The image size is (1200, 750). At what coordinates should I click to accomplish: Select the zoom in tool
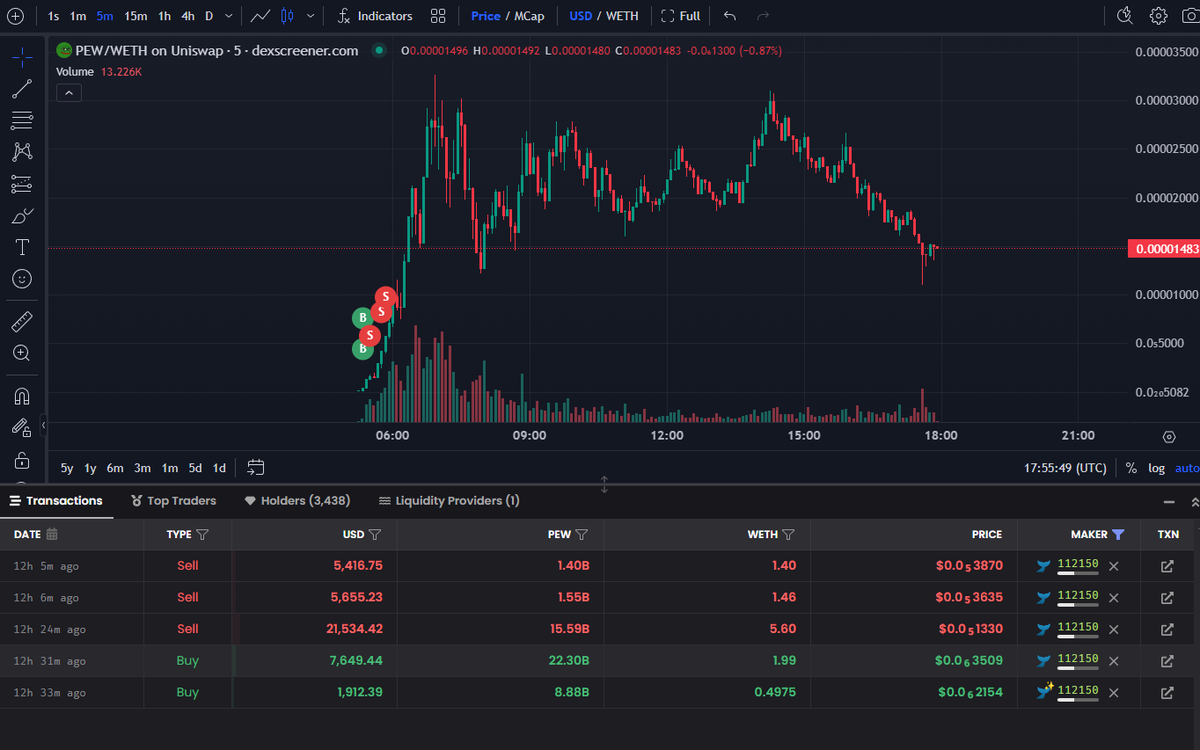(21, 353)
